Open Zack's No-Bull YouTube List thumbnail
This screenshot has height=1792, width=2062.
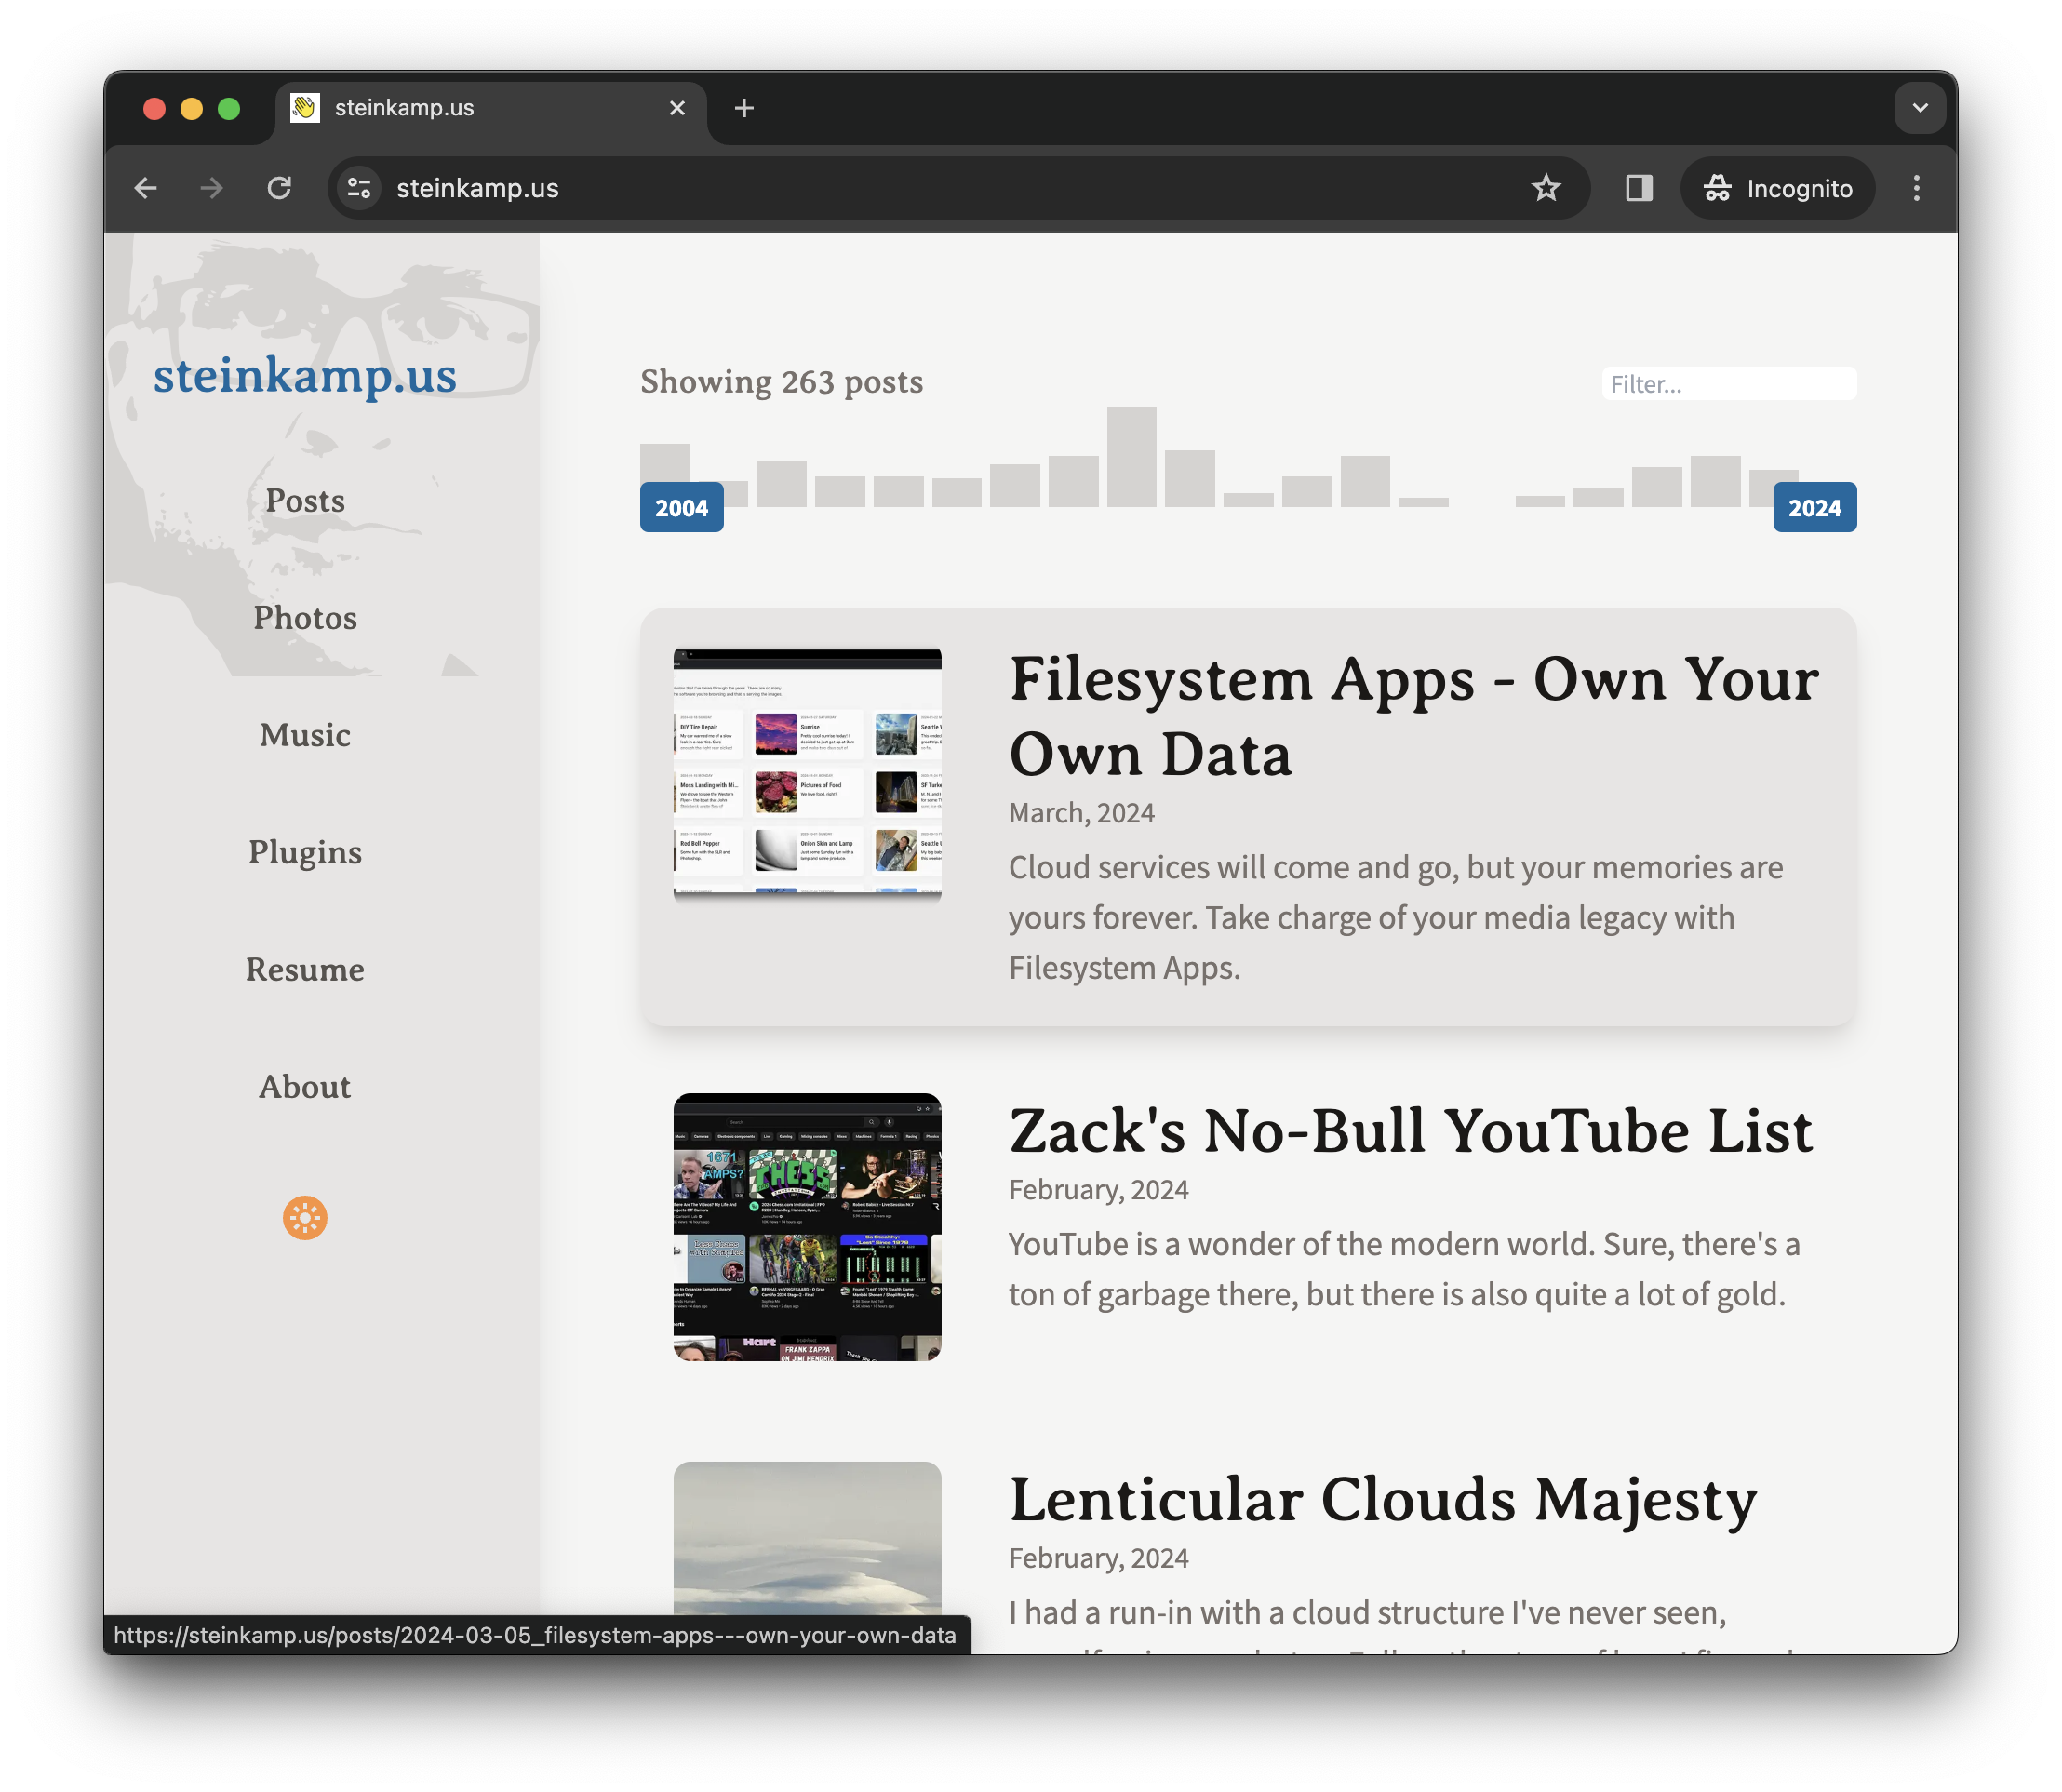click(807, 1226)
